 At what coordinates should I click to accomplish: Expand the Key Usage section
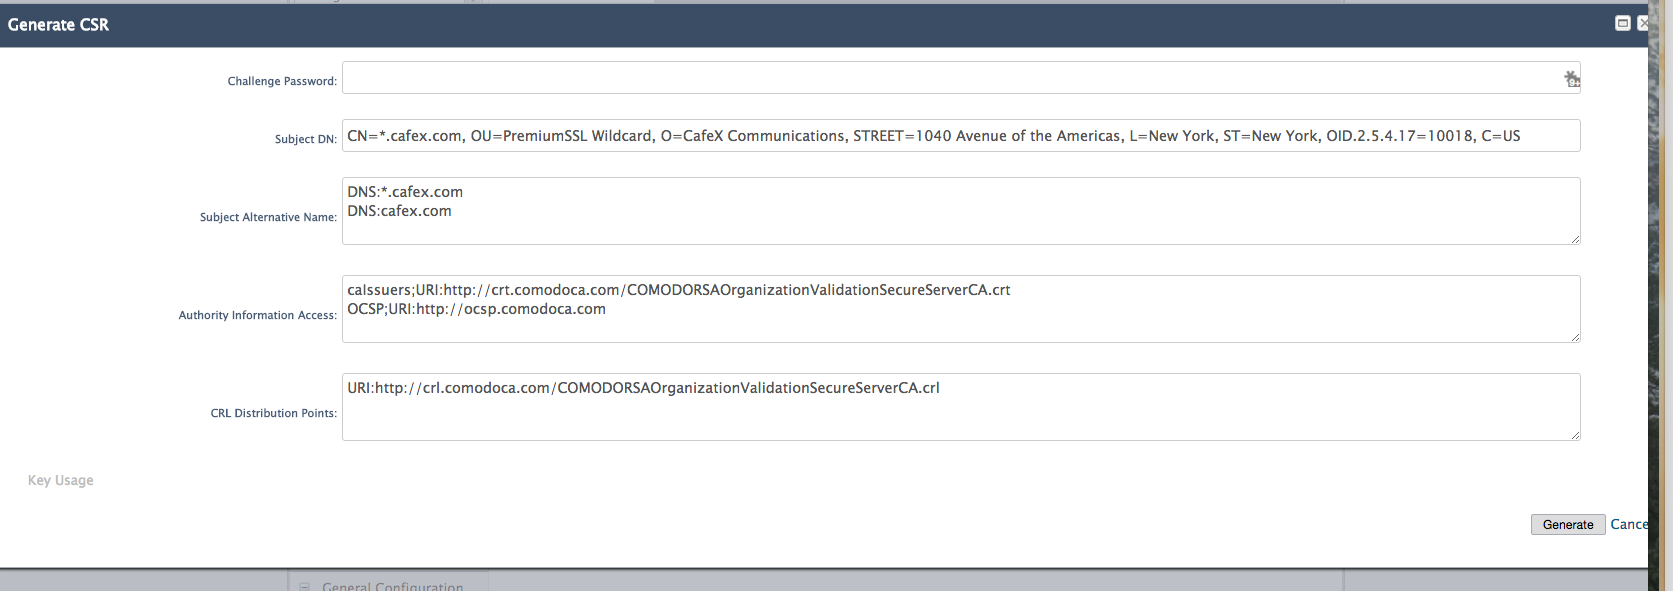pyautogui.click(x=60, y=480)
